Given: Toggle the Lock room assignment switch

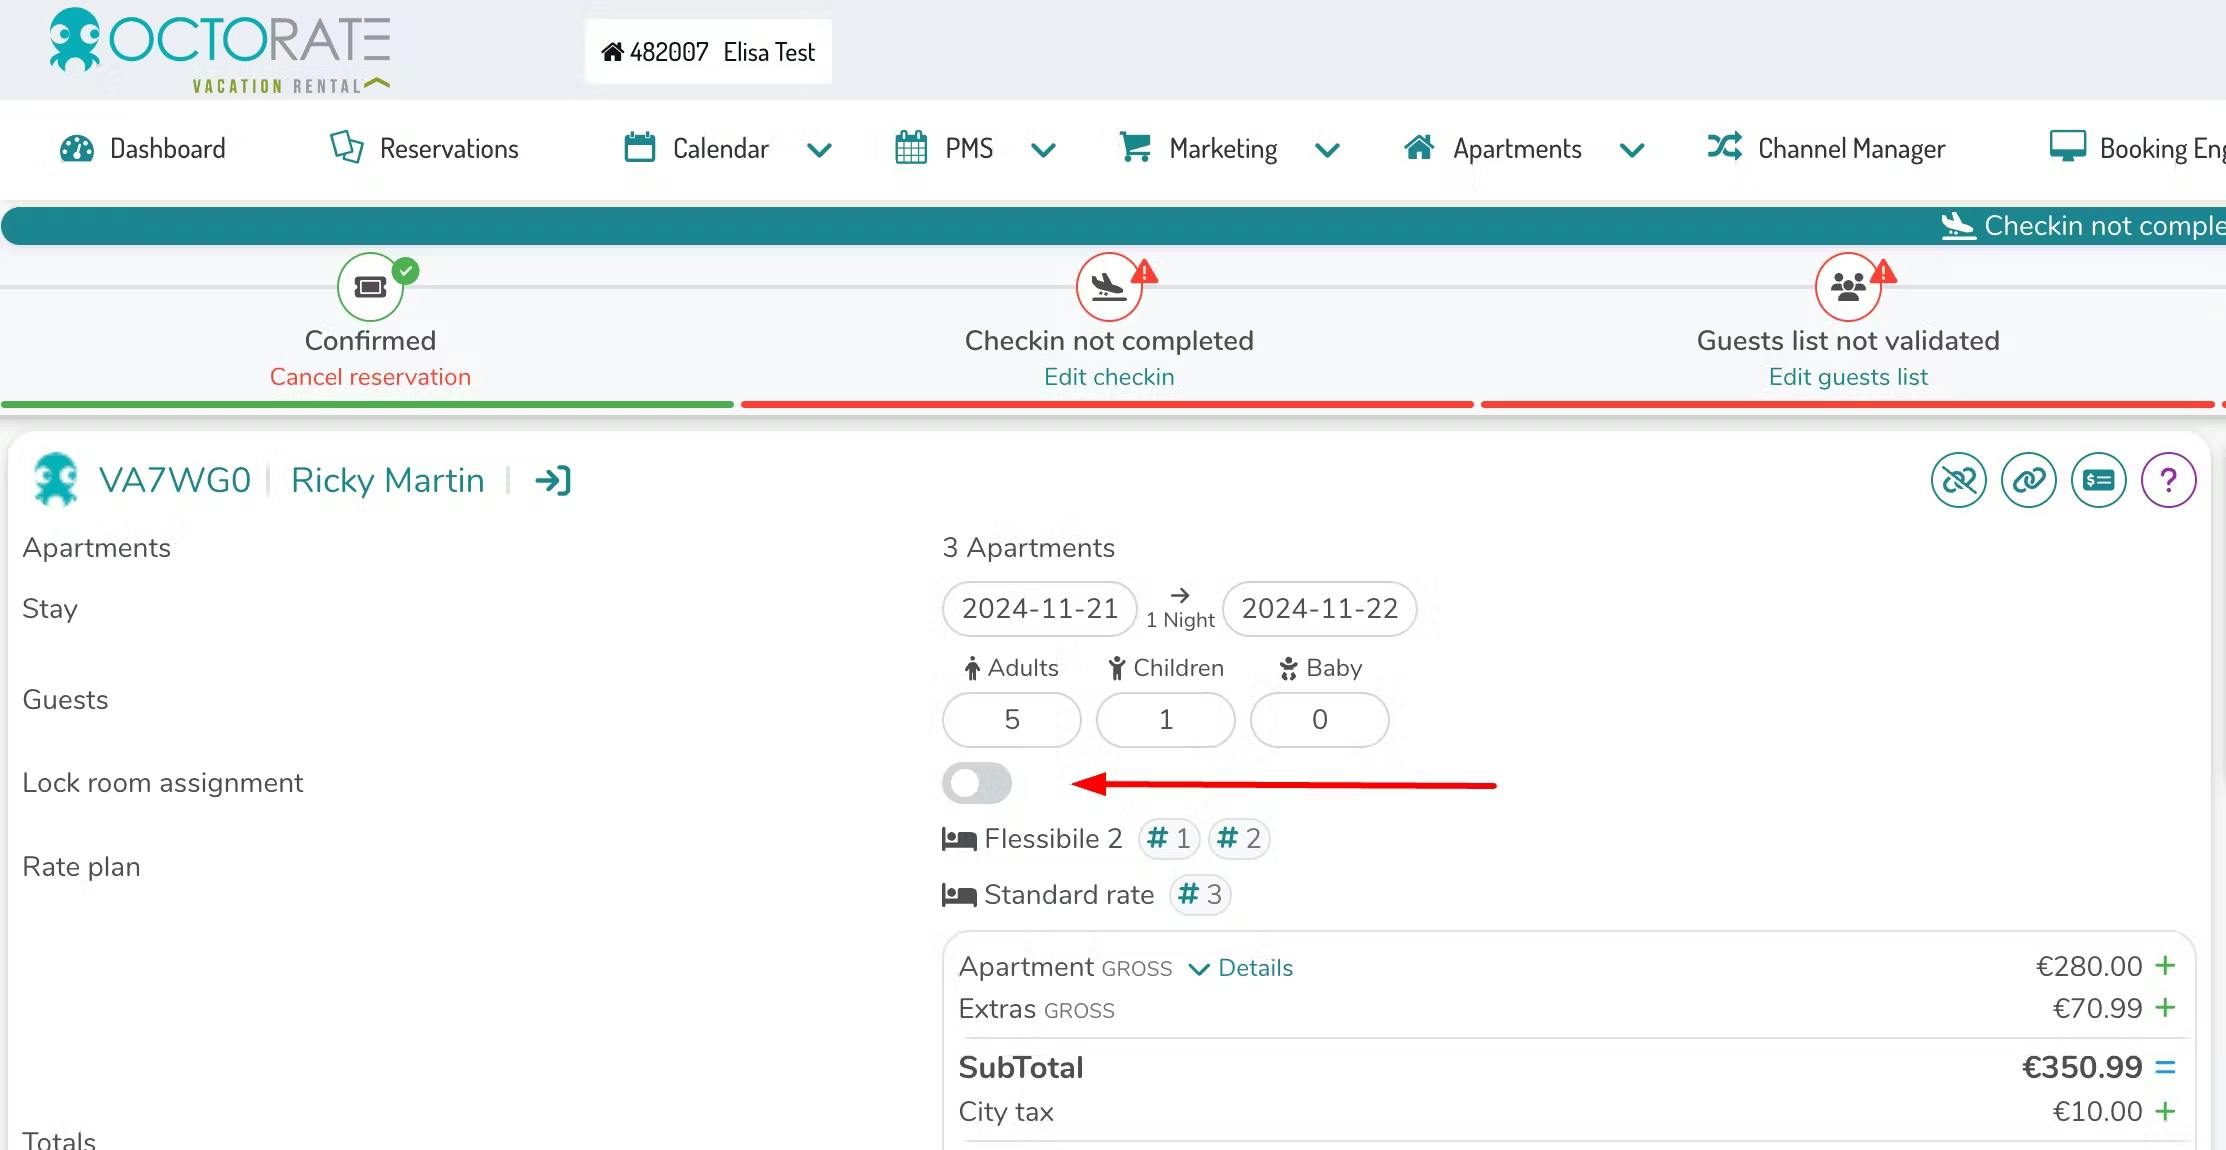Looking at the screenshot, I should click(x=977, y=783).
